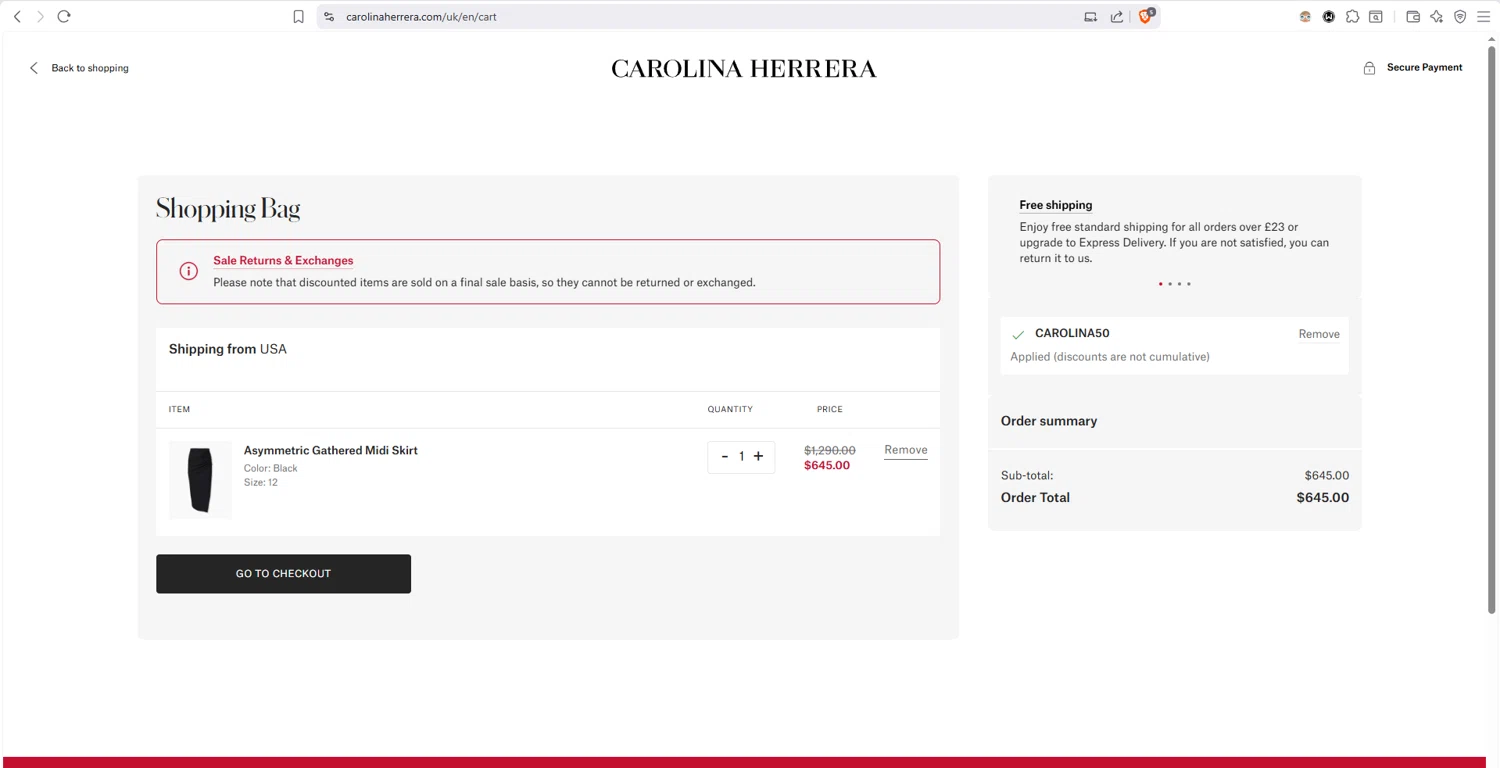Click the Secure Payment label
Image resolution: width=1500 pixels, height=768 pixels.
pyautogui.click(x=1424, y=67)
